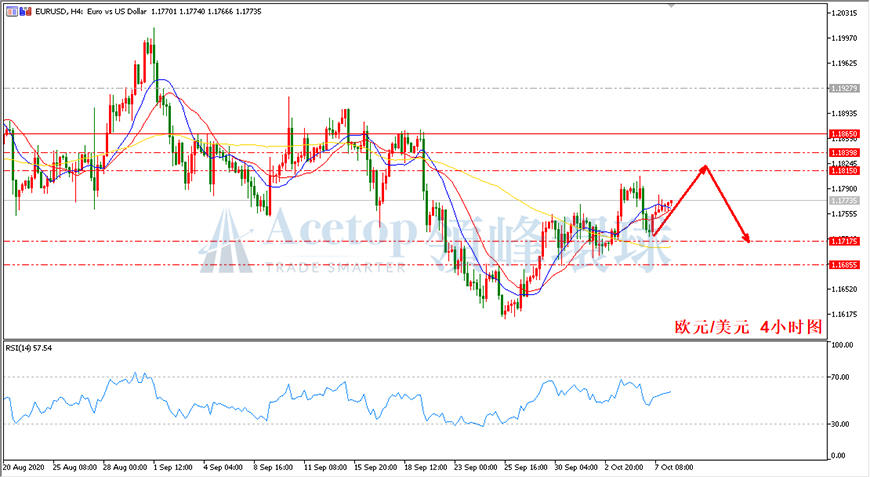Click the 1.16520 price scale value
Viewport: 870px width, 477px height.
(845, 289)
